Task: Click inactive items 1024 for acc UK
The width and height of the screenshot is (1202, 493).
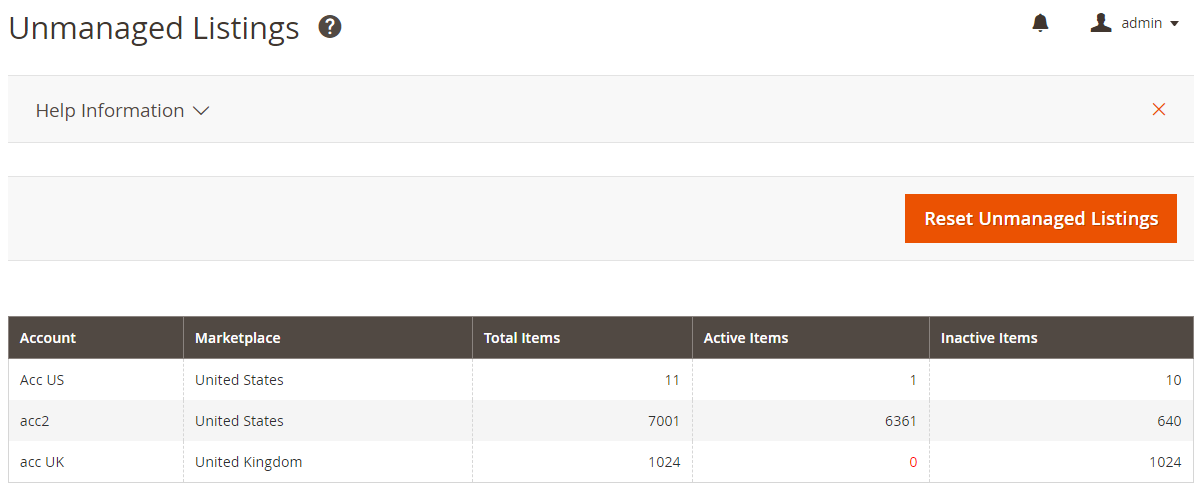Action: [x=1164, y=462]
